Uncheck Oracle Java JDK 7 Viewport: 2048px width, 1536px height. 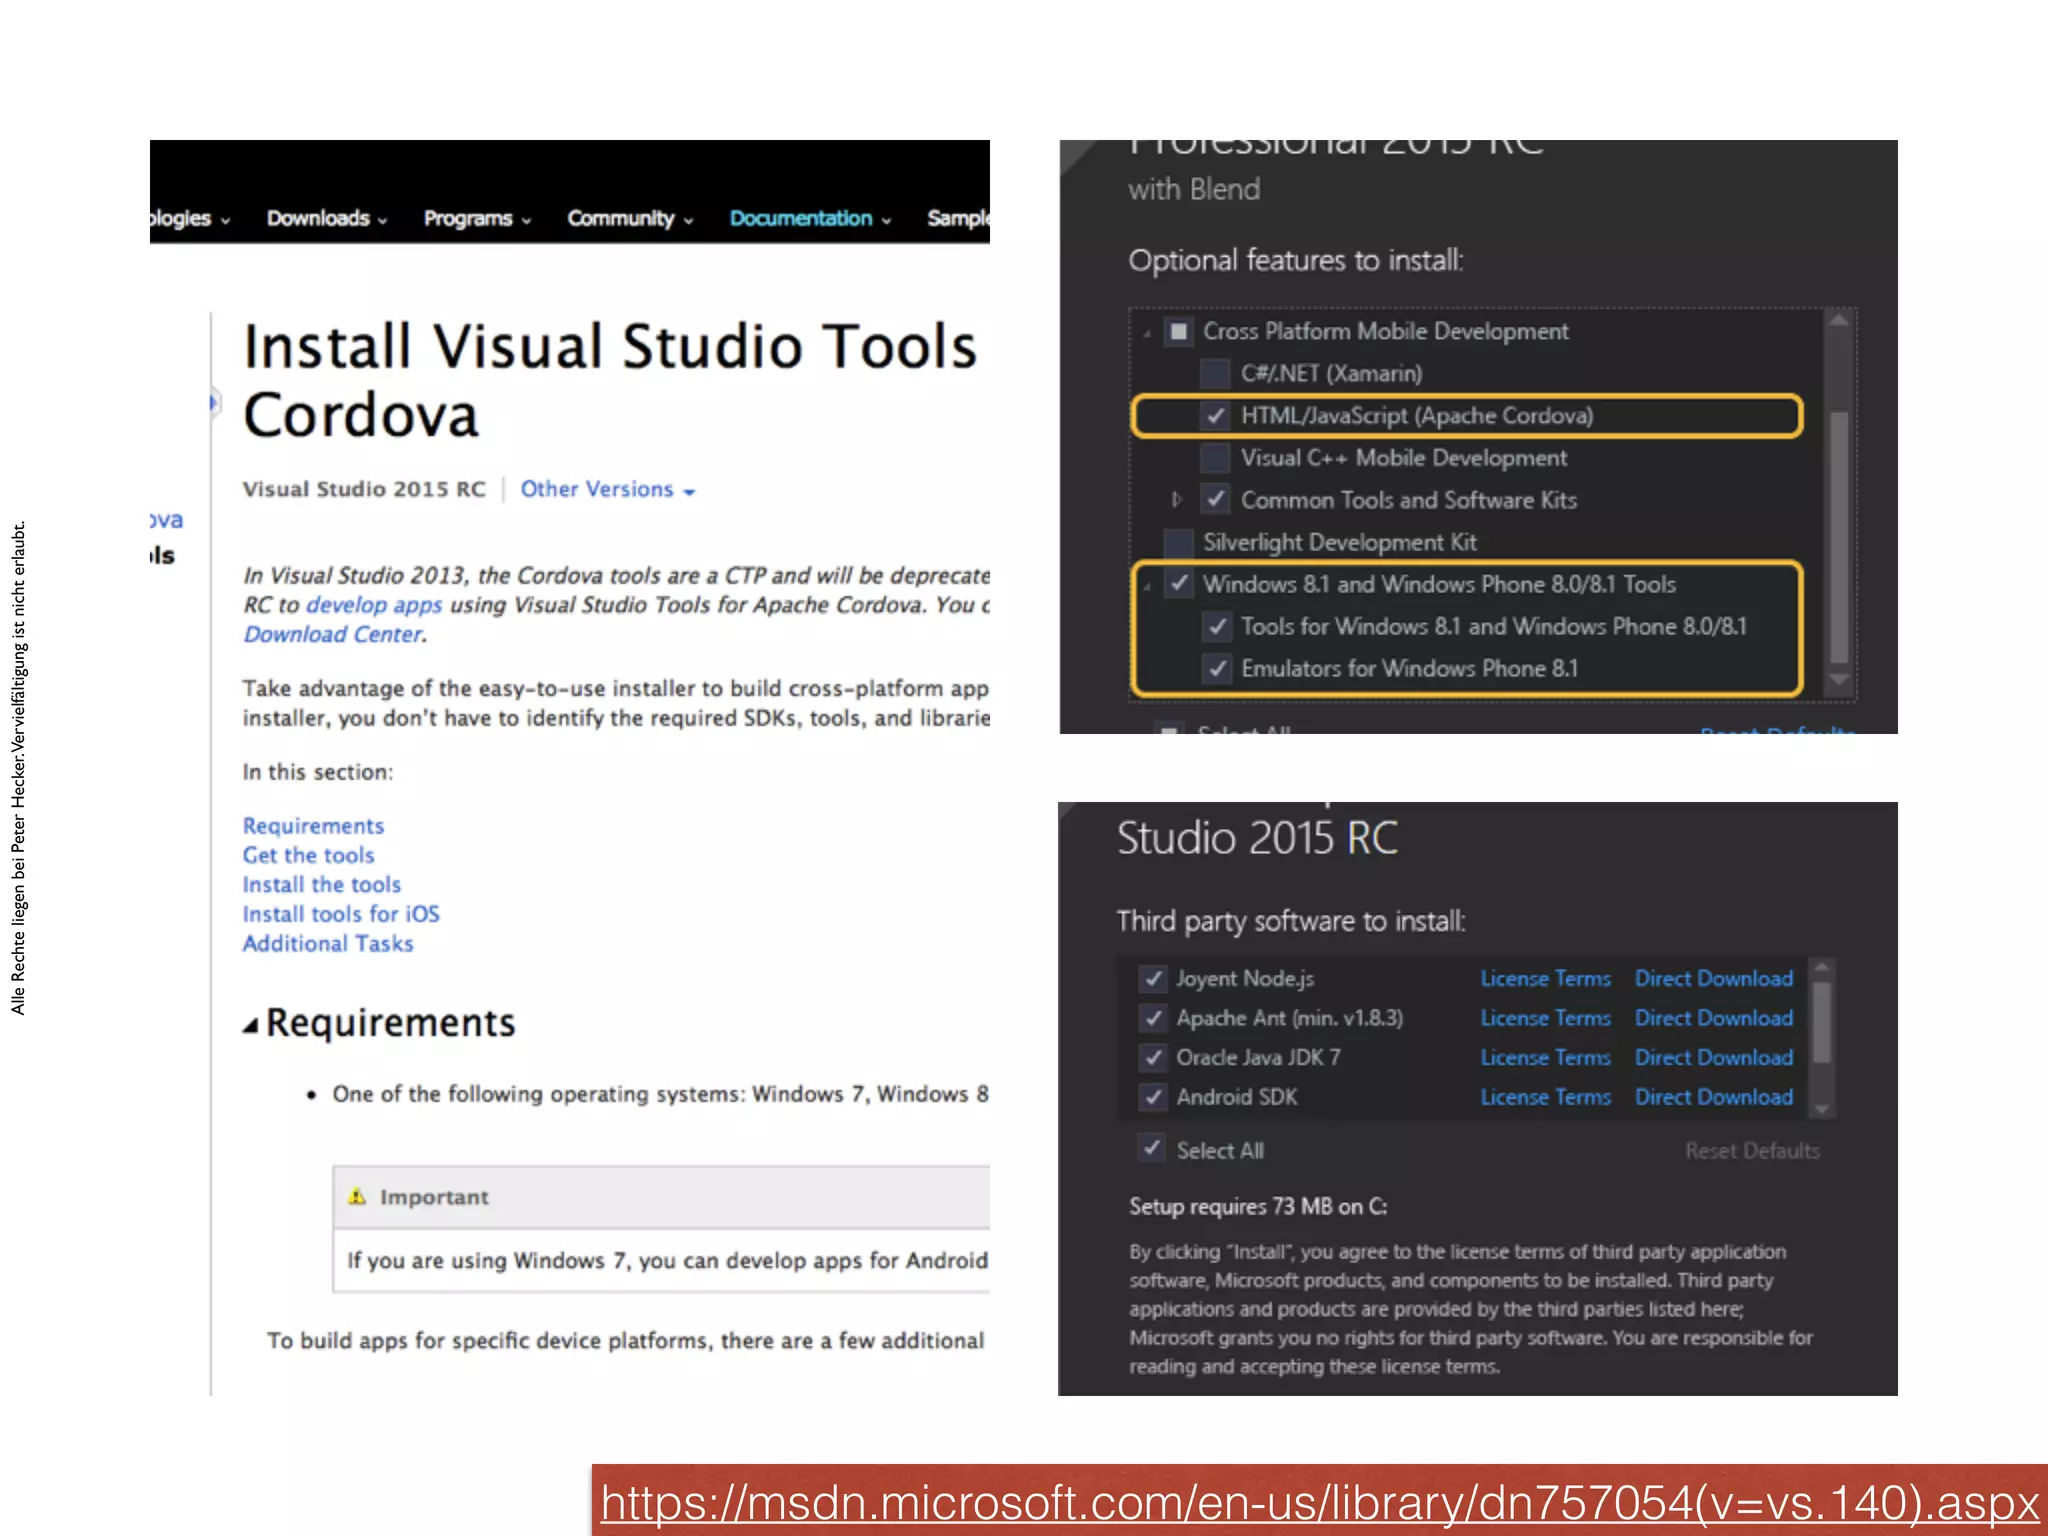[1153, 1057]
